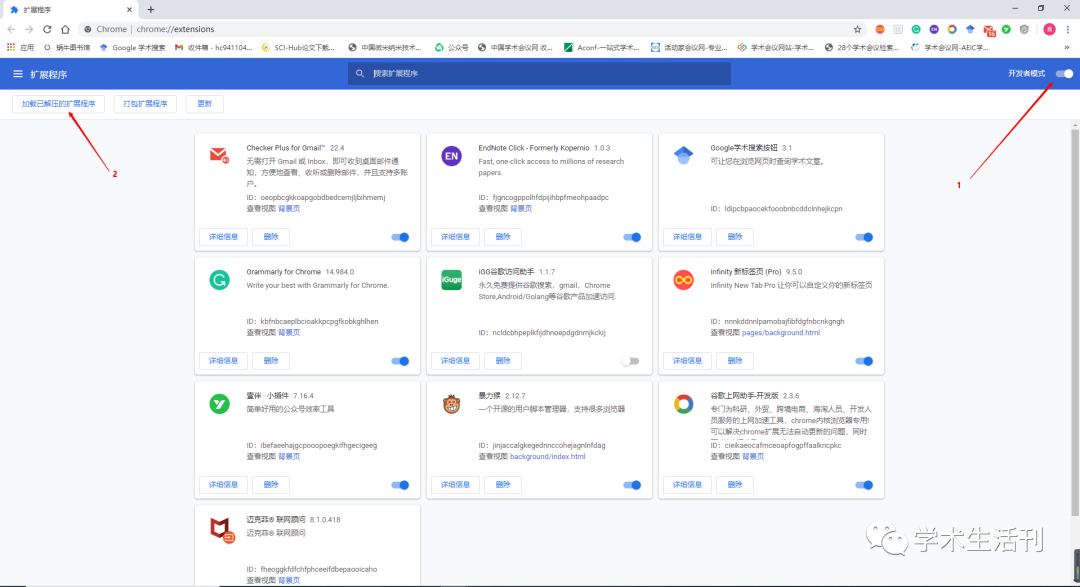Expand the hidden bookmarks overflow chevron
1080x587 pixels.
click(1067, 48)
